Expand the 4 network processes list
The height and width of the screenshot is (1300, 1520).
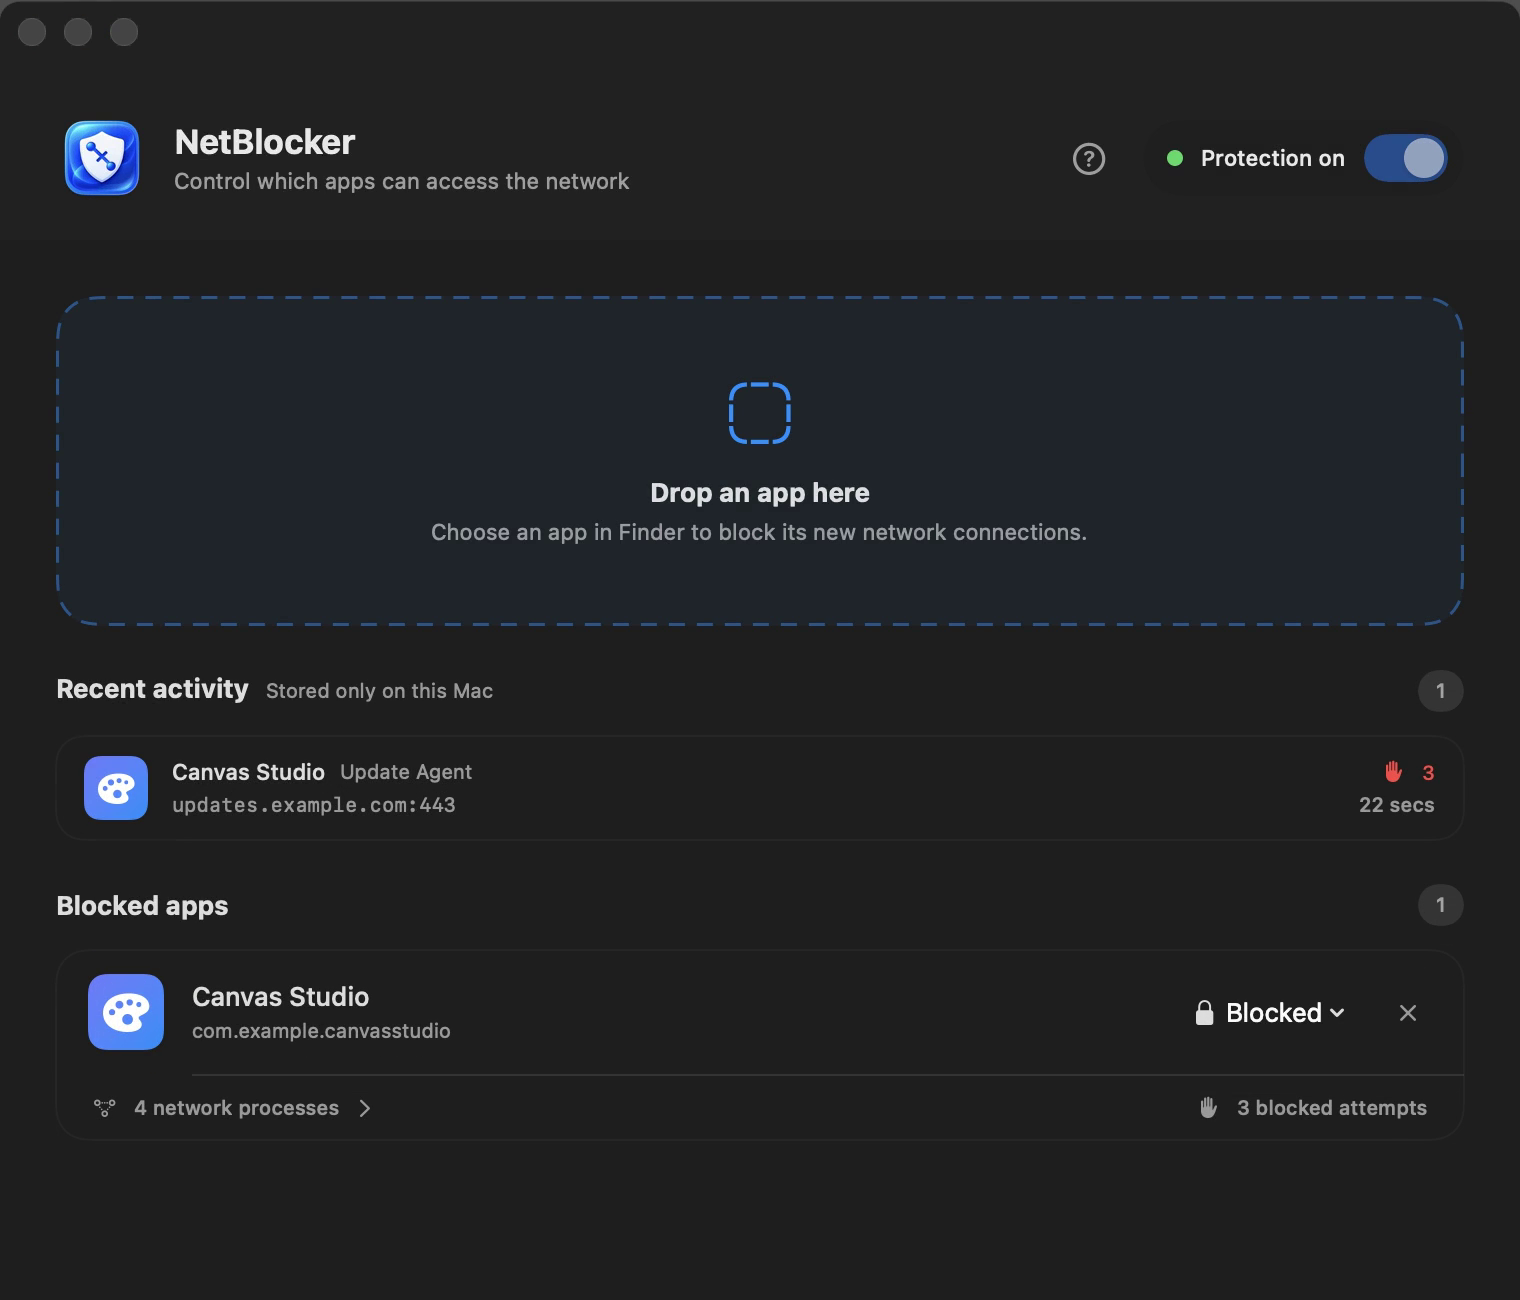[x=233, y=1108]
